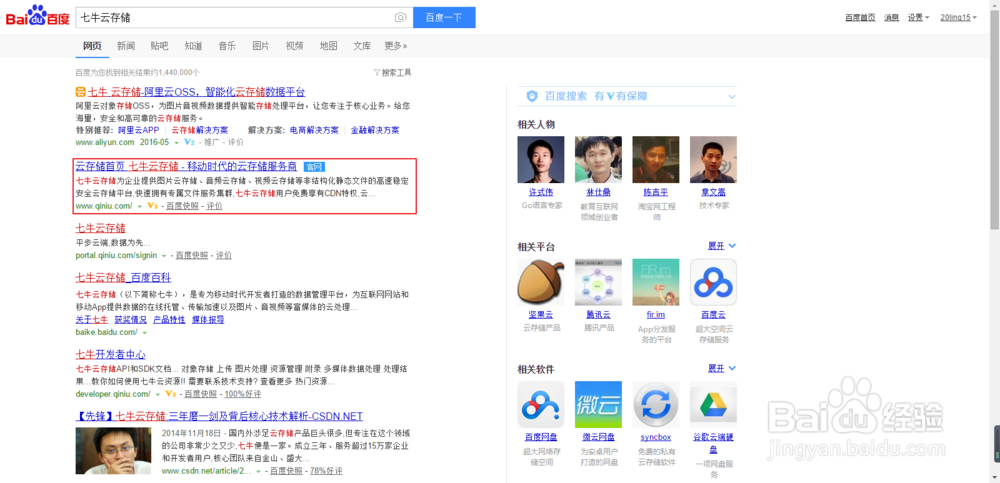This screenshot has width=1000, height=483.
Task: Open 云存储首页 七牛云存储 result title
Action: tap(186, 167)
